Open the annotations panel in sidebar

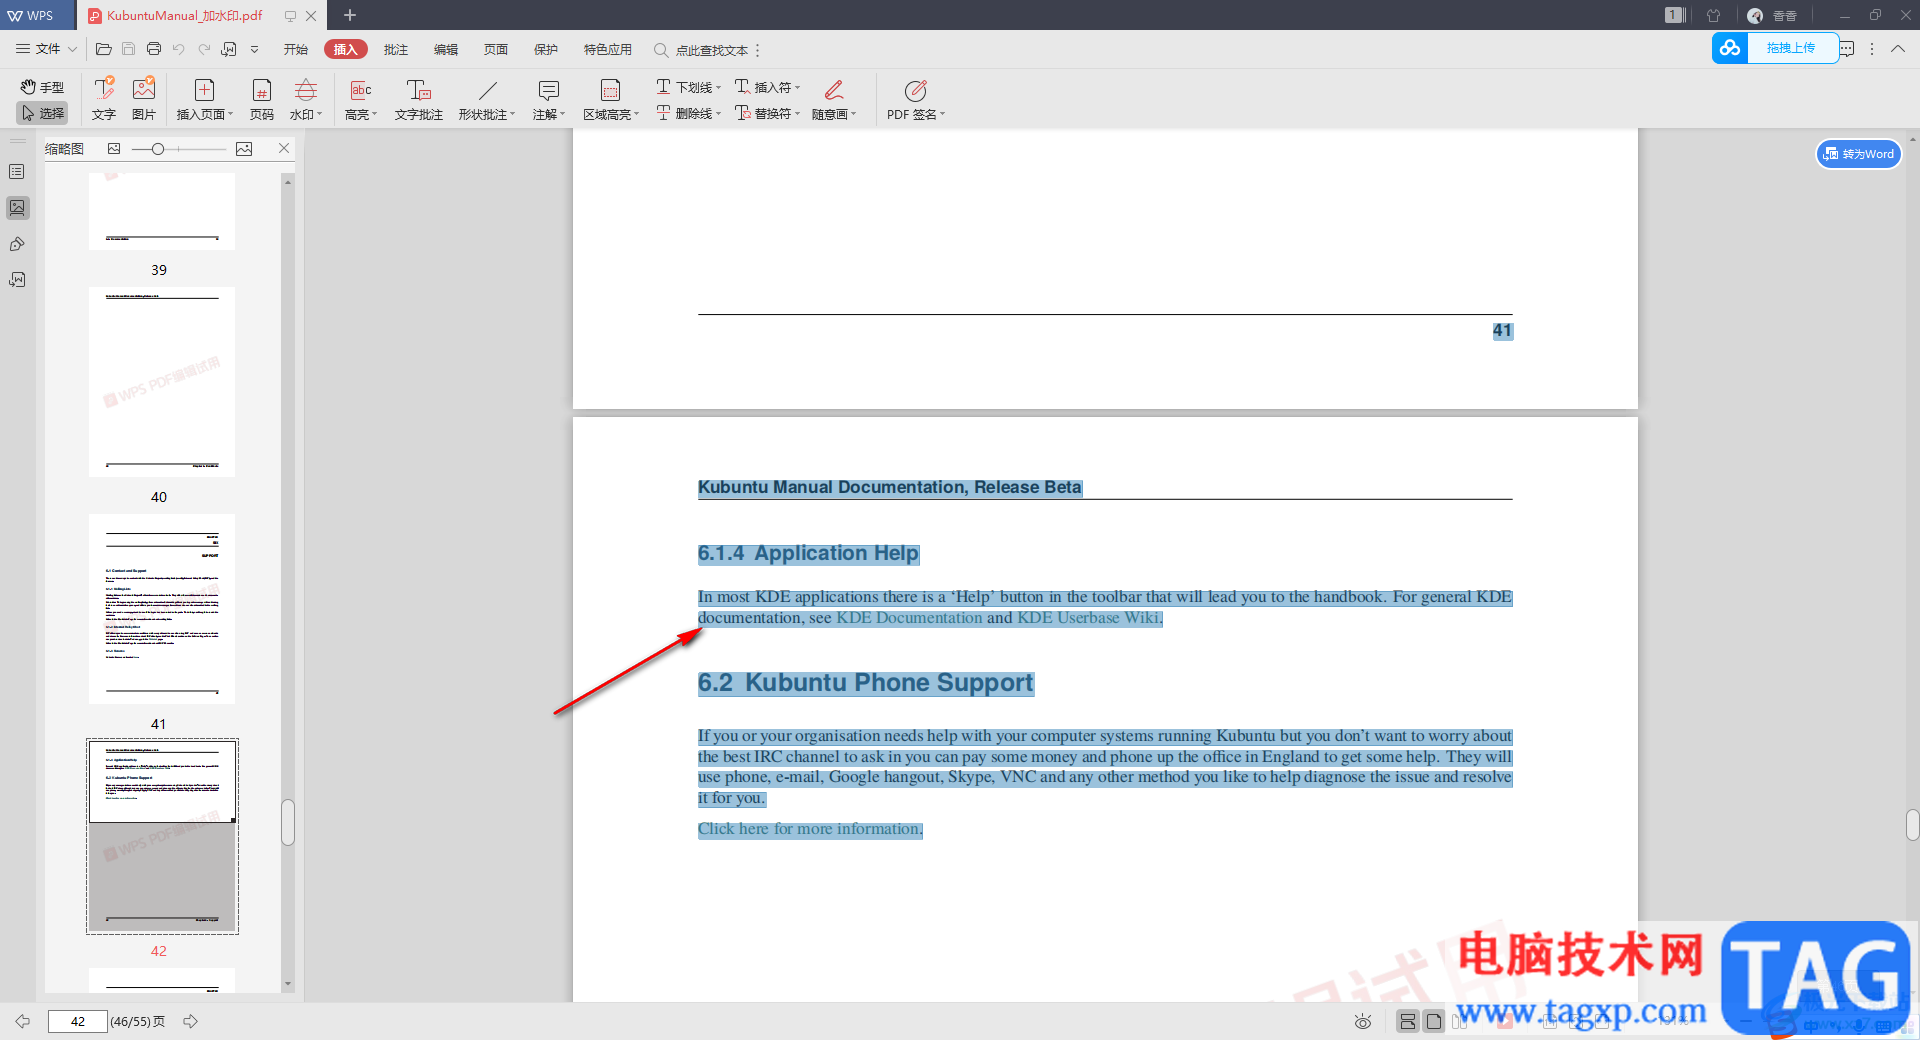click(x=17, y=244)
